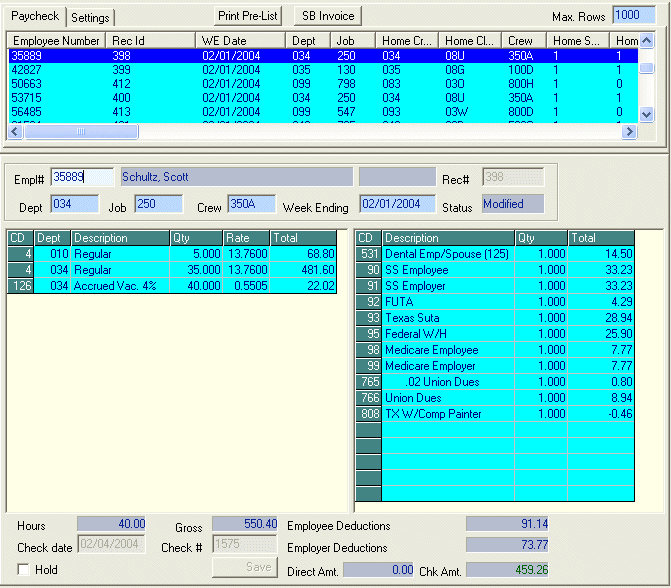Click the Check date field

[x=111, y=544]
